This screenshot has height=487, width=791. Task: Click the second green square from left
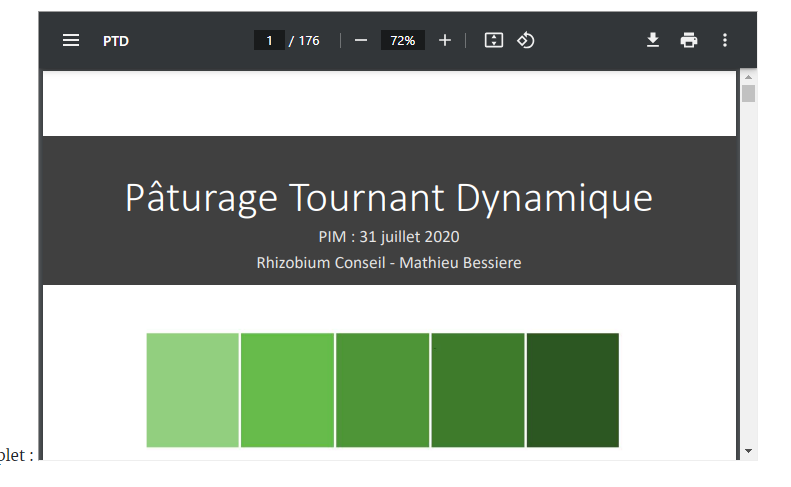(288, 390)
